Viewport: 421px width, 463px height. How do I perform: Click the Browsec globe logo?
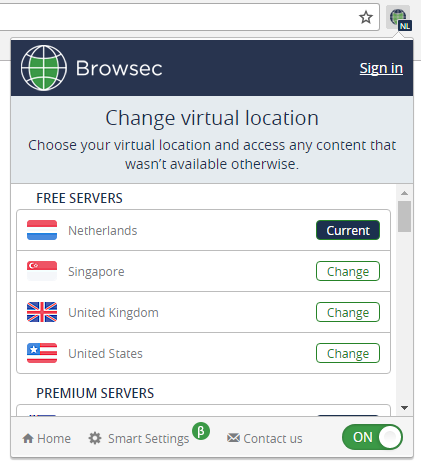point(44,68)
